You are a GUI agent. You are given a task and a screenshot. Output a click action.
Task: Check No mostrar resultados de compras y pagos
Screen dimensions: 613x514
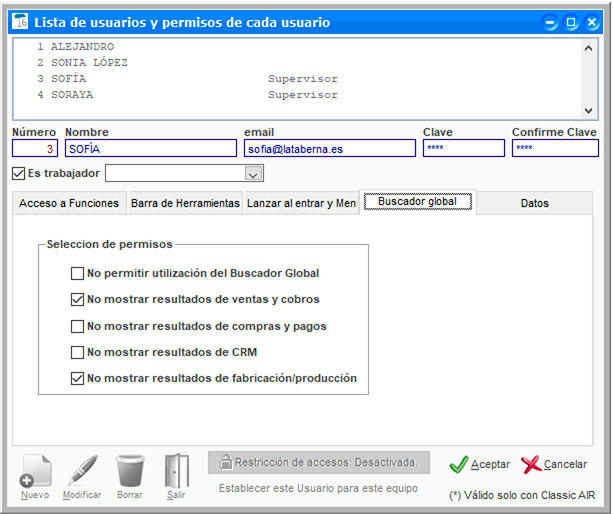77,326
